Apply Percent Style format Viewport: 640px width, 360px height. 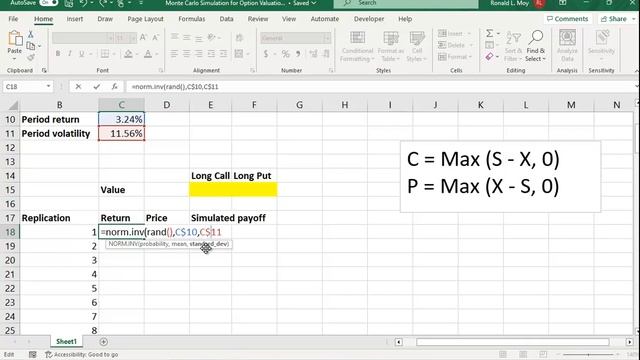coord(285,54)
